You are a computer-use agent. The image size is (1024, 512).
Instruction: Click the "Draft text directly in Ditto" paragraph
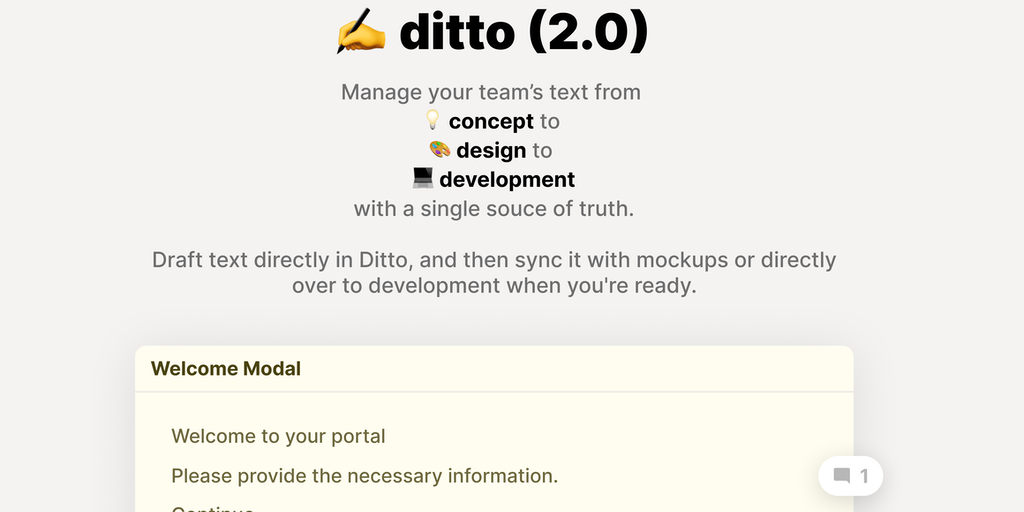(494, 260)
